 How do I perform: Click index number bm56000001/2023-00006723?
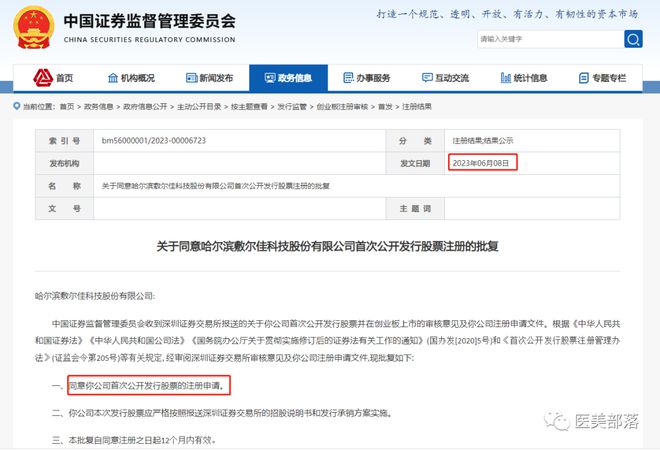click(154, 141)
